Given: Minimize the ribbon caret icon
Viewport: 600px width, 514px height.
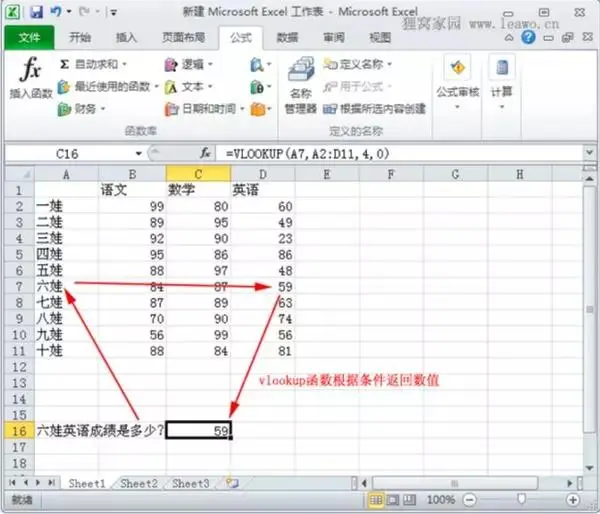Looking at the screenshot, I should coord(509,38).
